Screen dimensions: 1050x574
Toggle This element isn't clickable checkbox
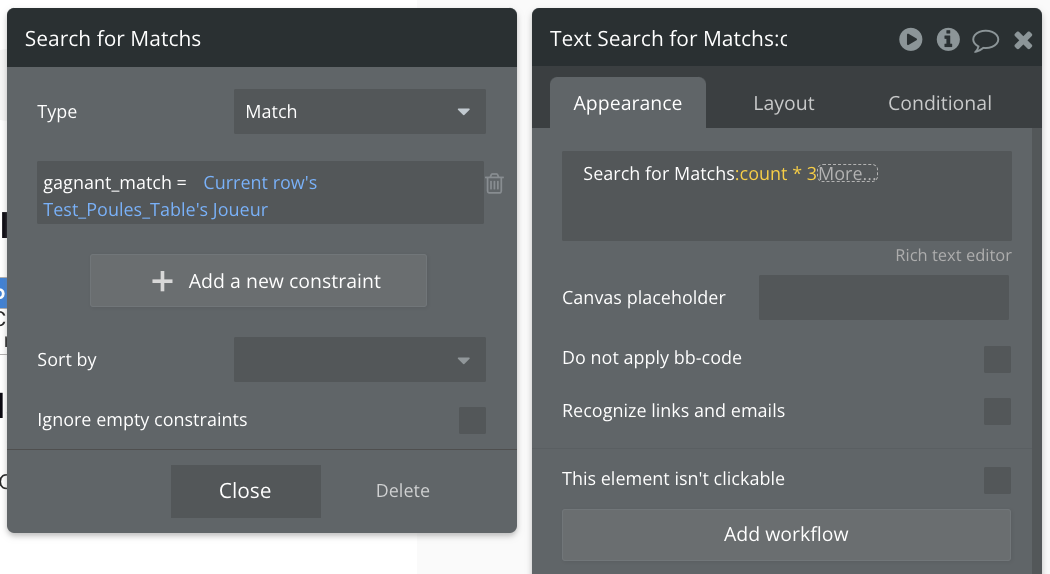click(x=997, y=480)
